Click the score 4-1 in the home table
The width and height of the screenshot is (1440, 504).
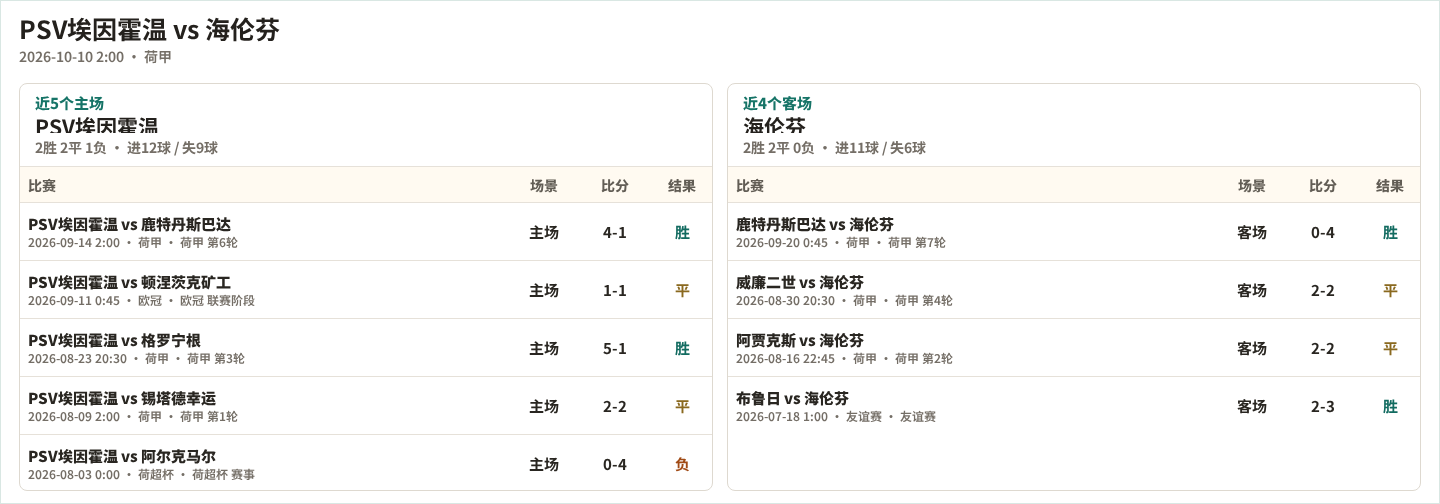pos(615,233)
